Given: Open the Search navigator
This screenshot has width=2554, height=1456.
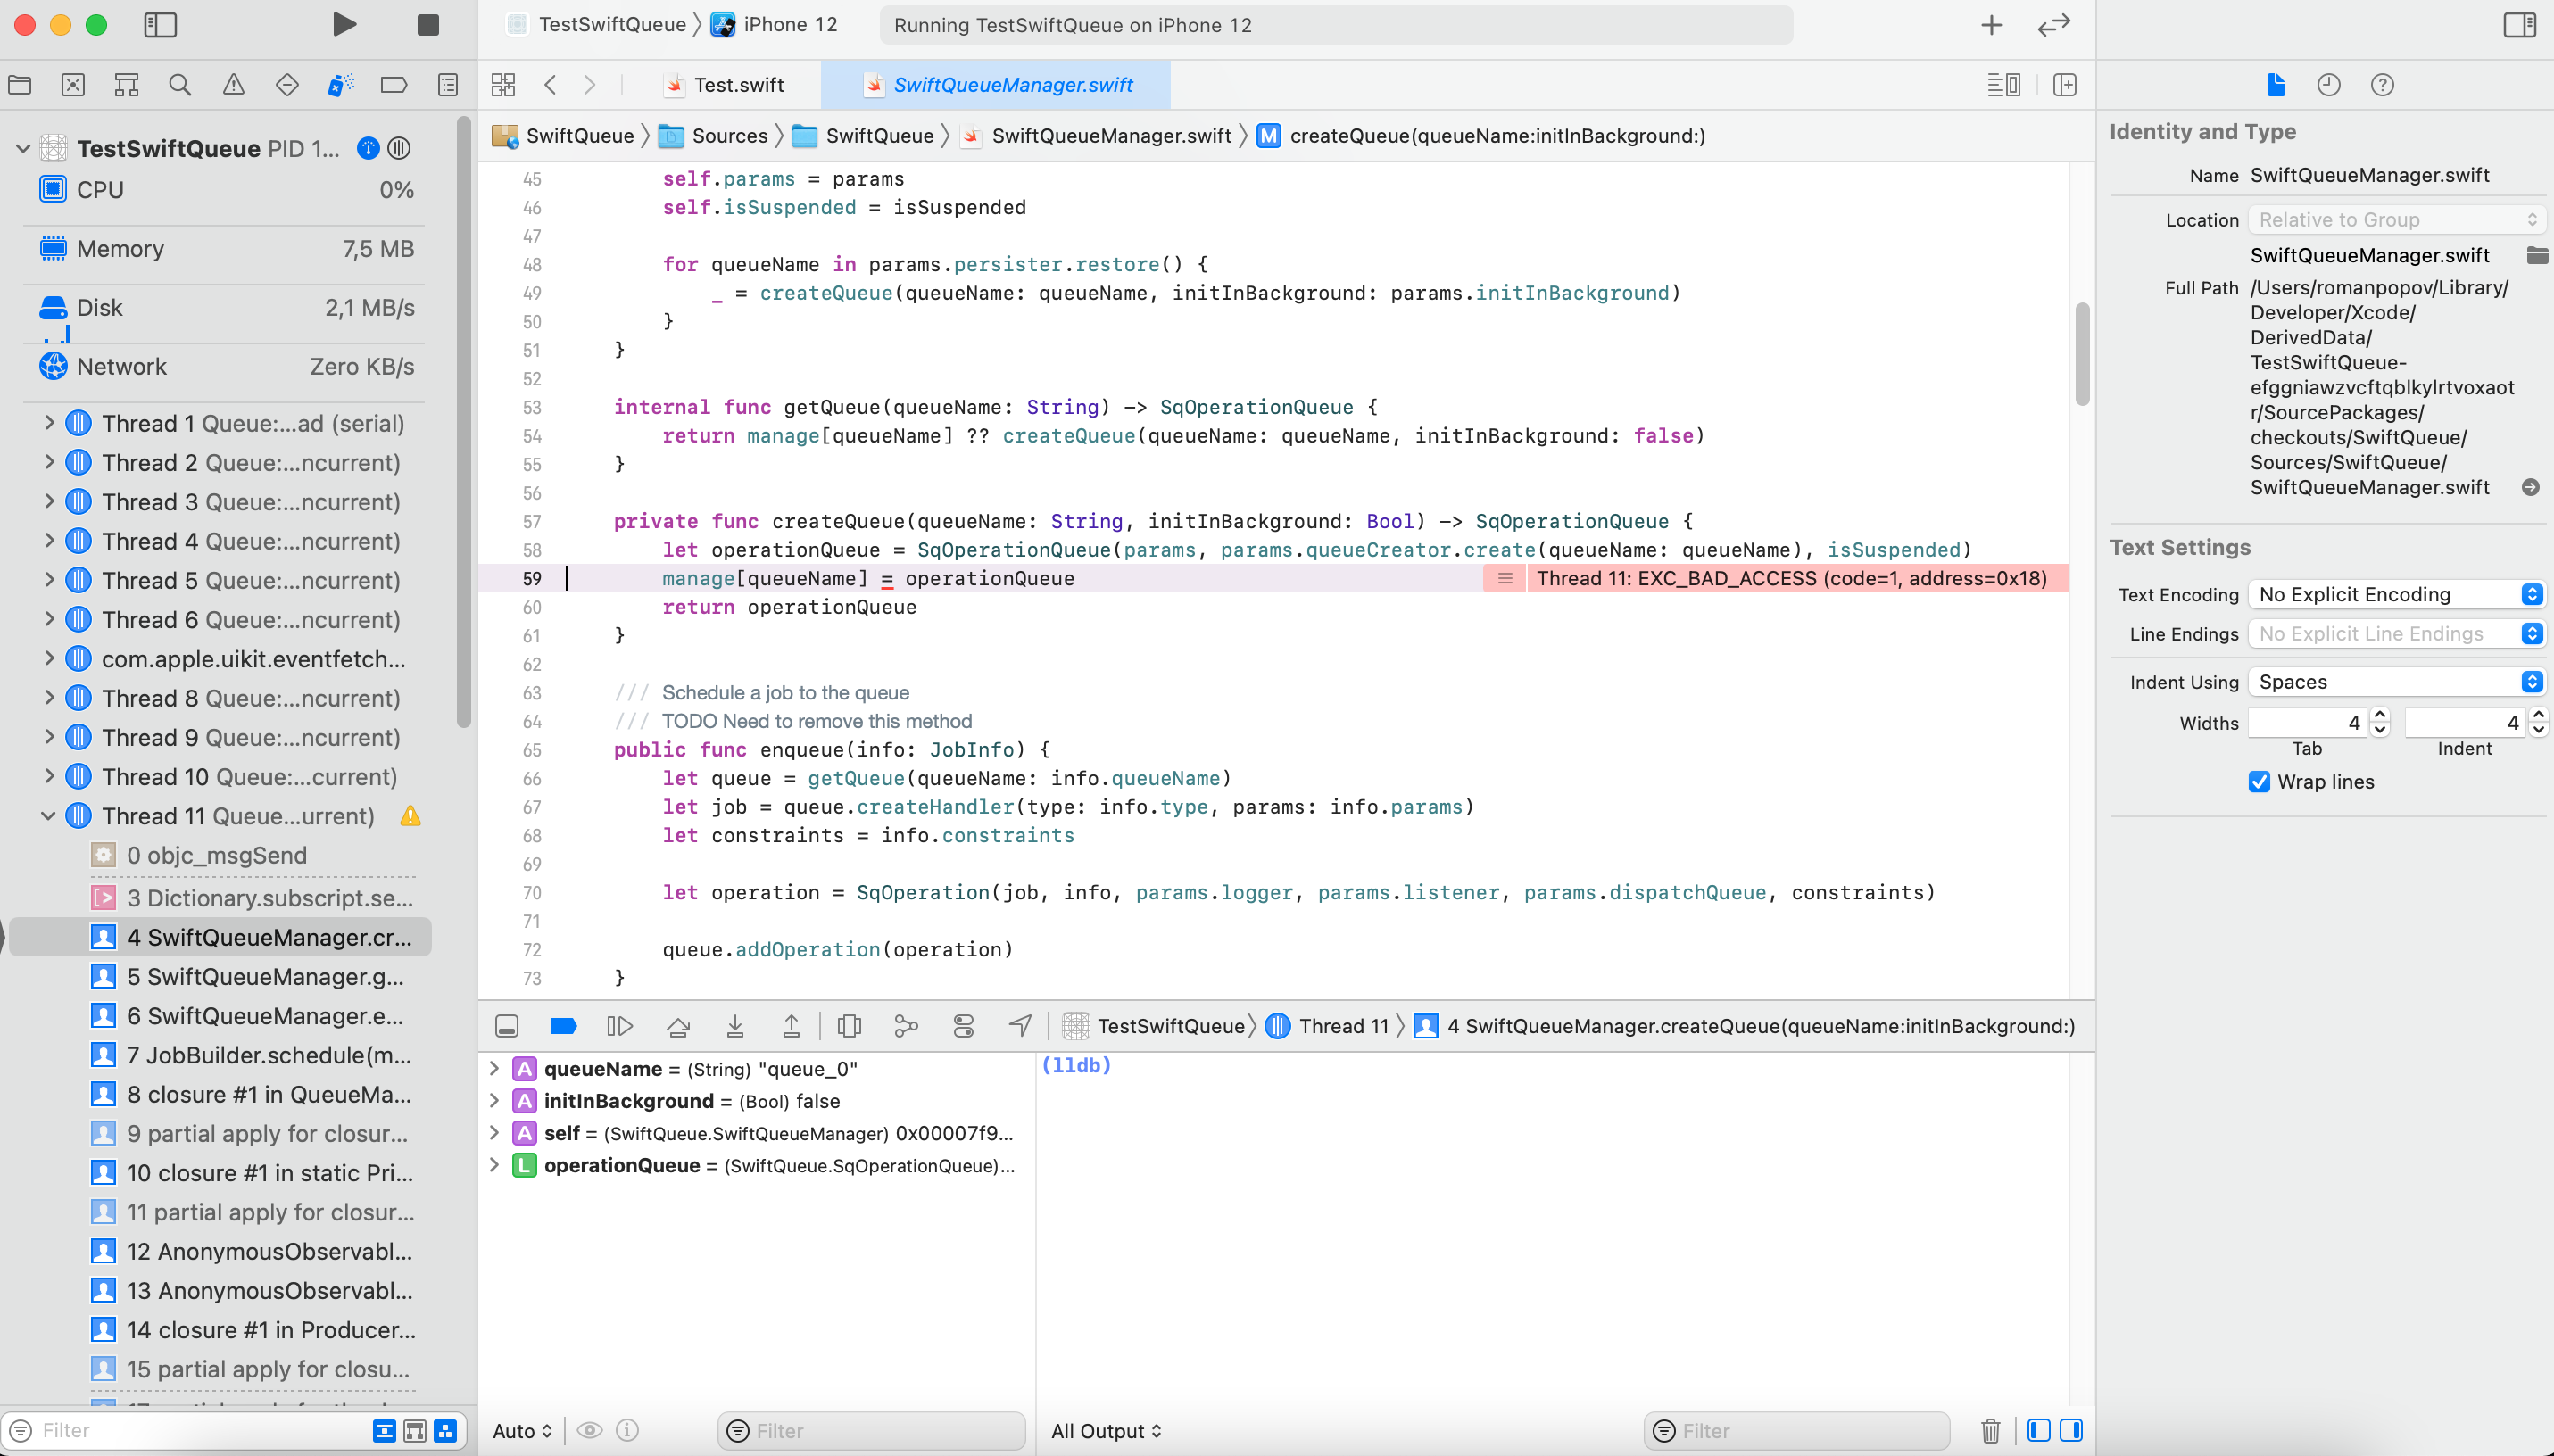Looking at the screenshot, I should tap(180, 85).
